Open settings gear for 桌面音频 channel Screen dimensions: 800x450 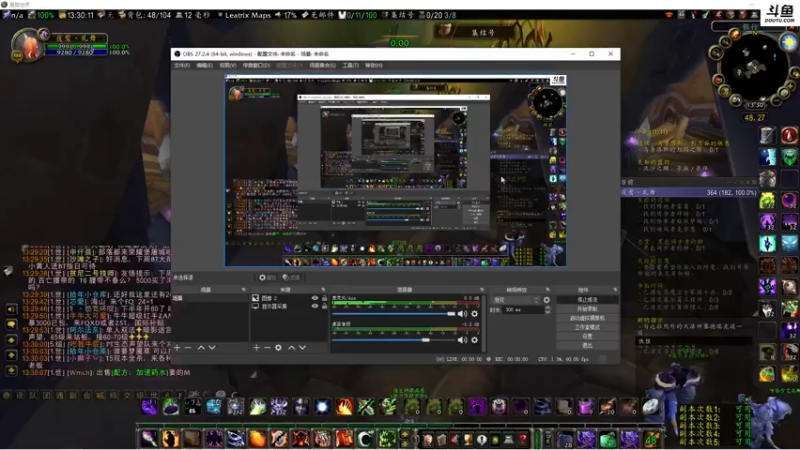click(x=474, y=340)
